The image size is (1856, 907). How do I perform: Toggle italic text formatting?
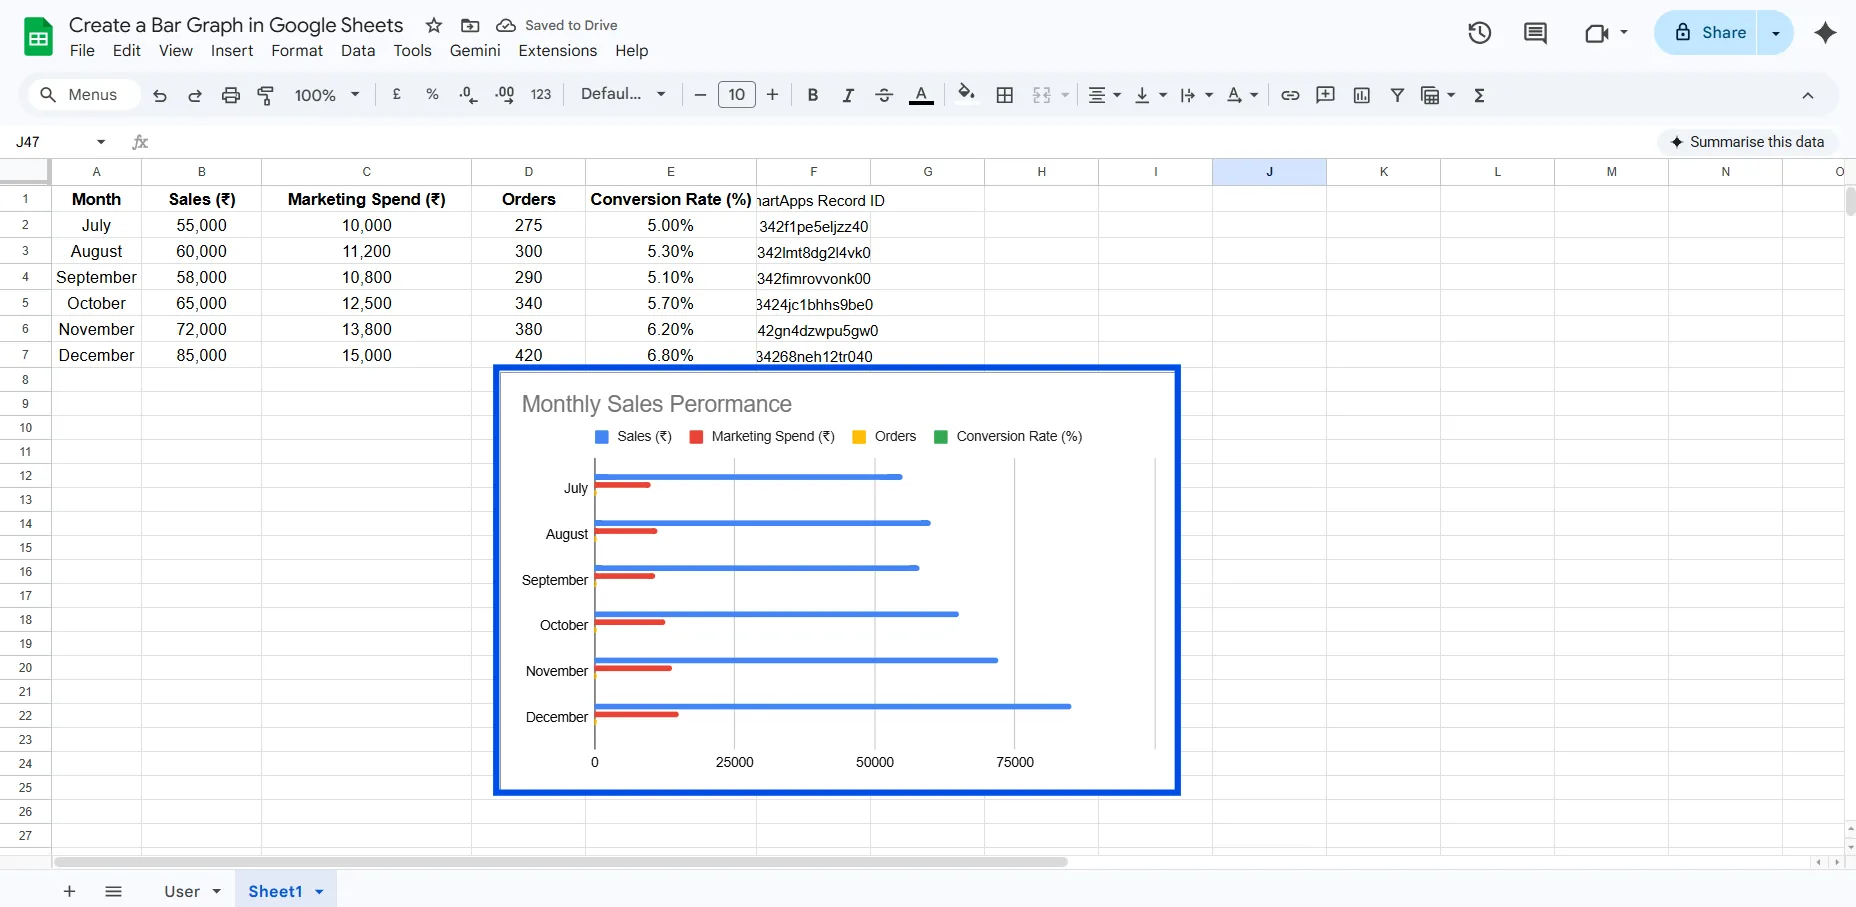(848, 95)
